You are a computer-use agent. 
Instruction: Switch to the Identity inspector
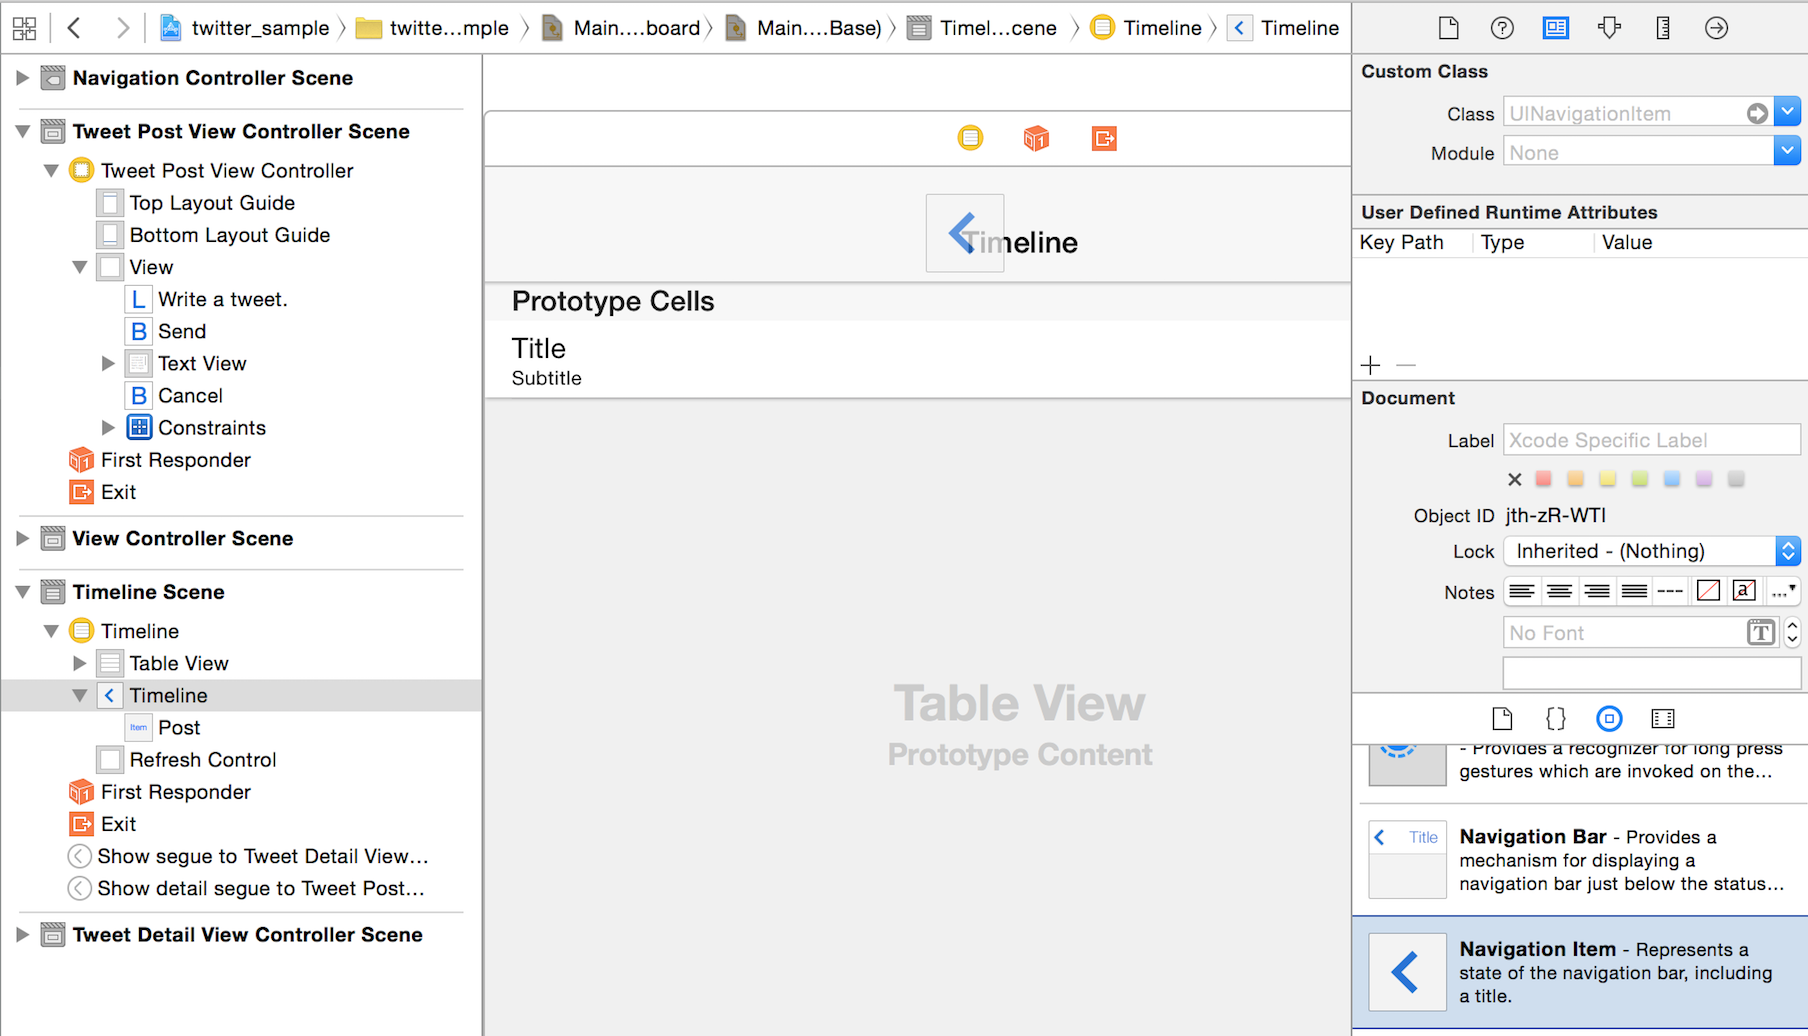pos(1555,28)
